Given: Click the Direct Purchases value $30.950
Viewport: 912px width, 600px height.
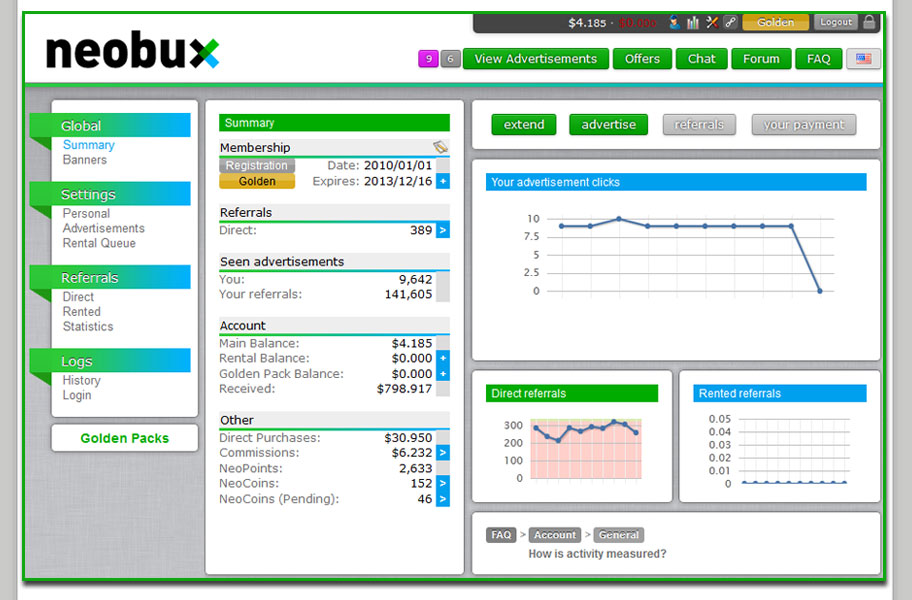Looking at the screenshot, I should pyautogui.click(x=408, y=438).
